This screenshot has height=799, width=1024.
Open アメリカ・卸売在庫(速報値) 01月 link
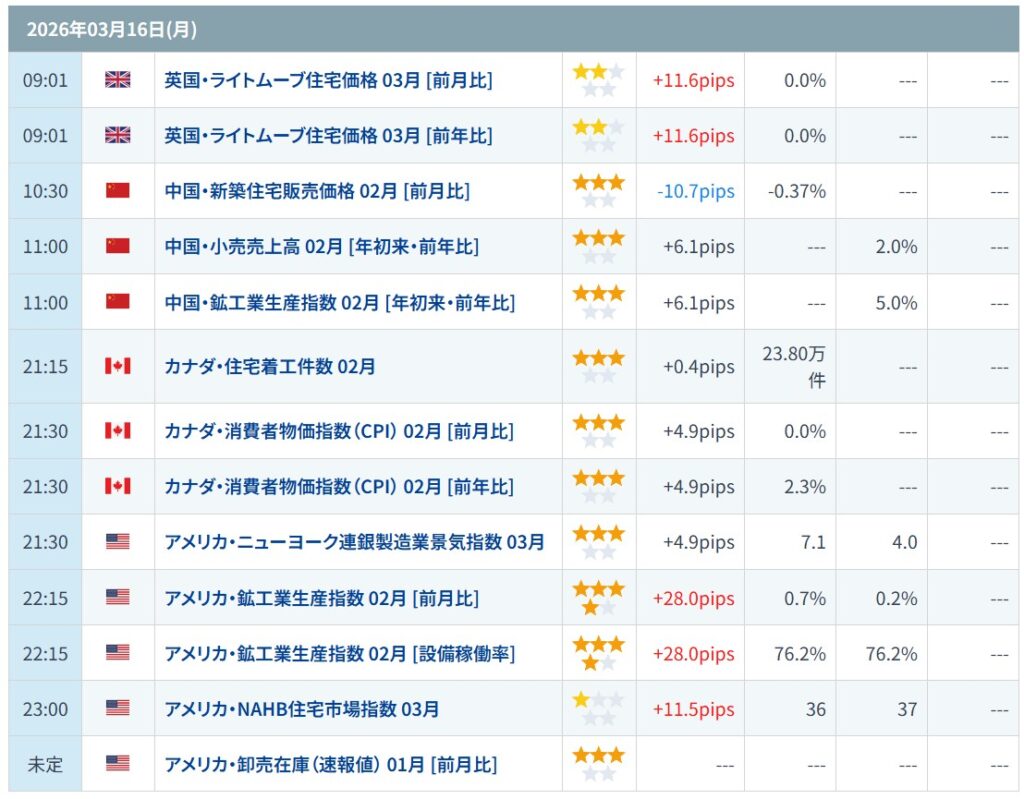(x=330, y=765)
